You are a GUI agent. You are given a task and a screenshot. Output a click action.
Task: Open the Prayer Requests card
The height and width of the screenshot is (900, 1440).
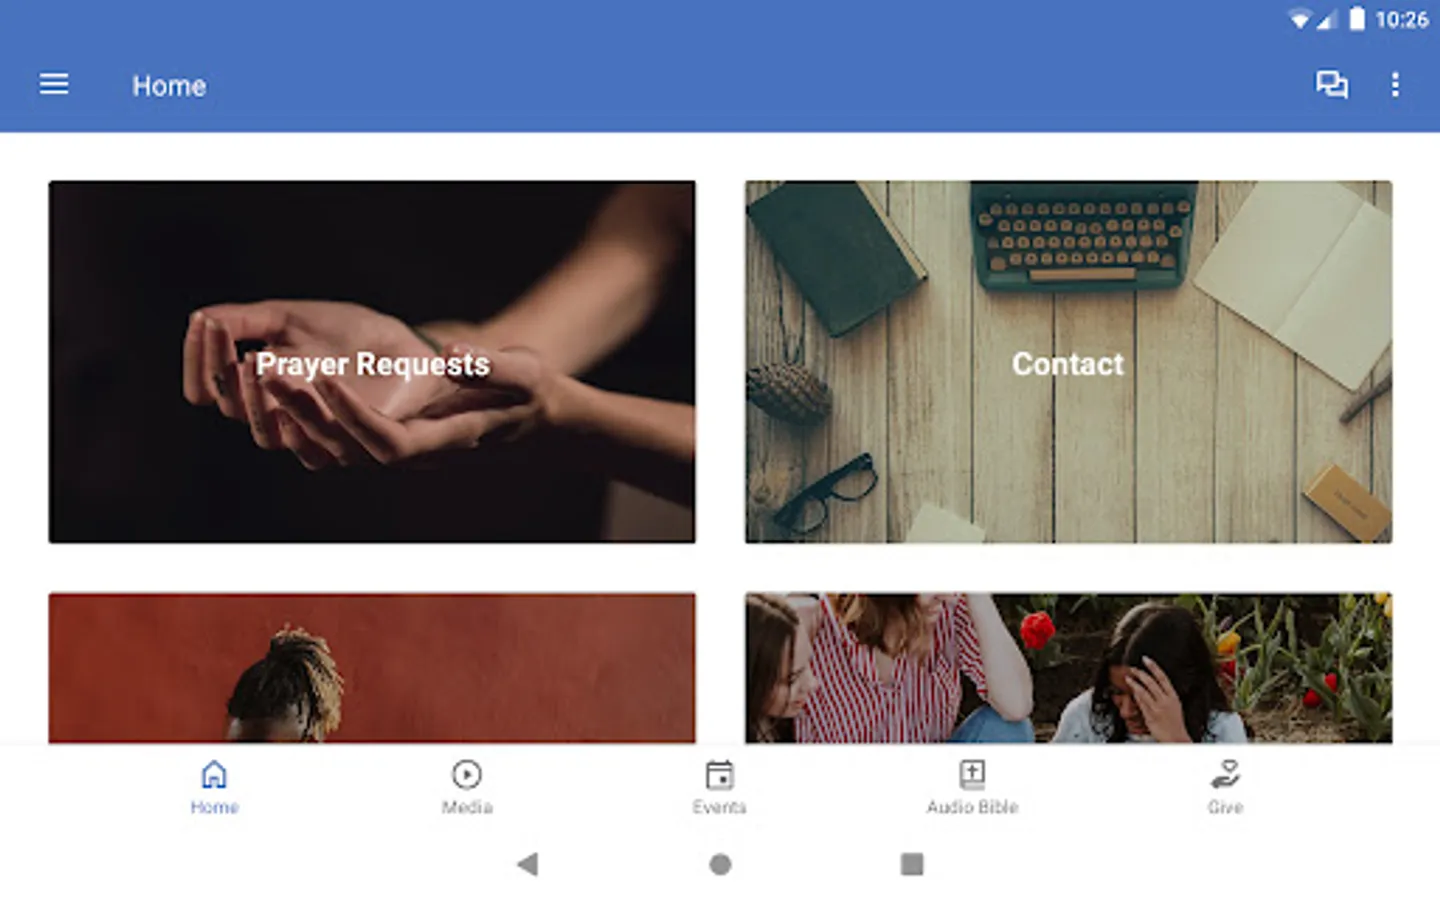[x=372, y=362]
